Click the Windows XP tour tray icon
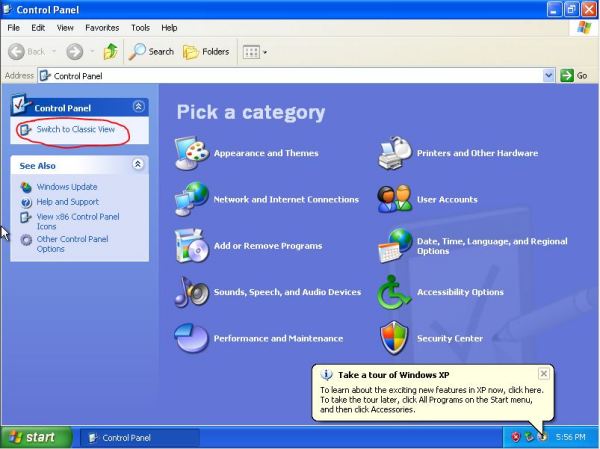The width and height of the screenshot is (600, 449). [x=543, y=437]
